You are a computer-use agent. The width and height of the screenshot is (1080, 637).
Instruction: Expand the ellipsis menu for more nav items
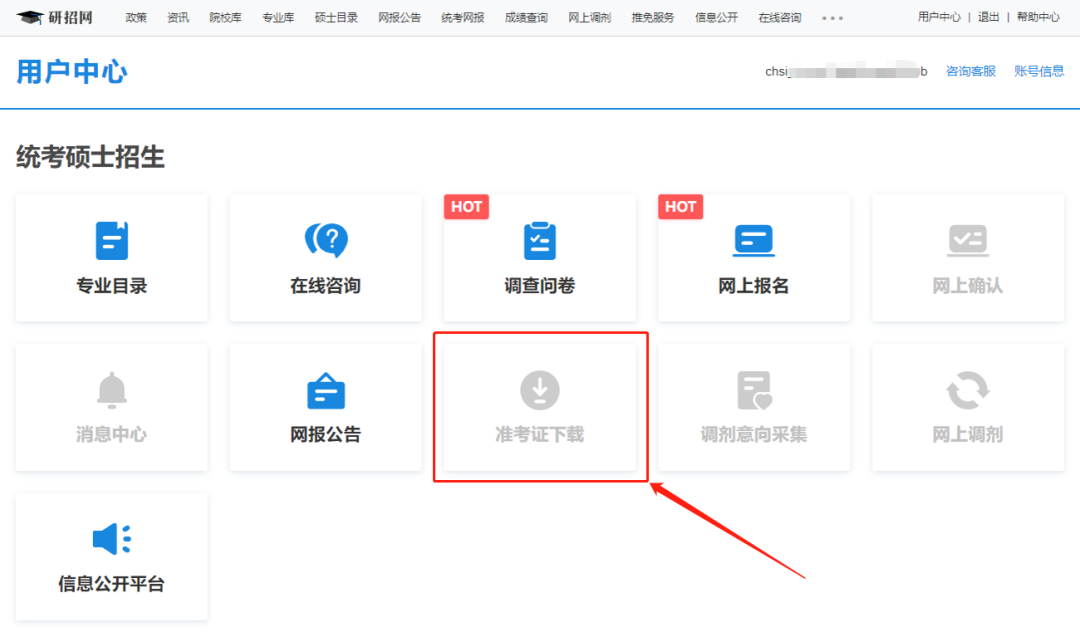(x=832, y=17)
